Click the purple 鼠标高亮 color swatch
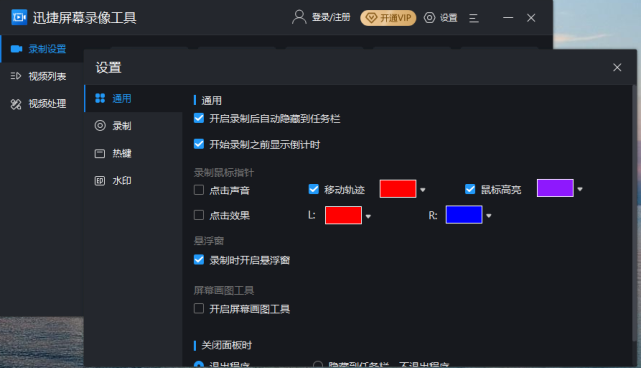The width and height of the screenshot is (641, 368). pos(555,188)
